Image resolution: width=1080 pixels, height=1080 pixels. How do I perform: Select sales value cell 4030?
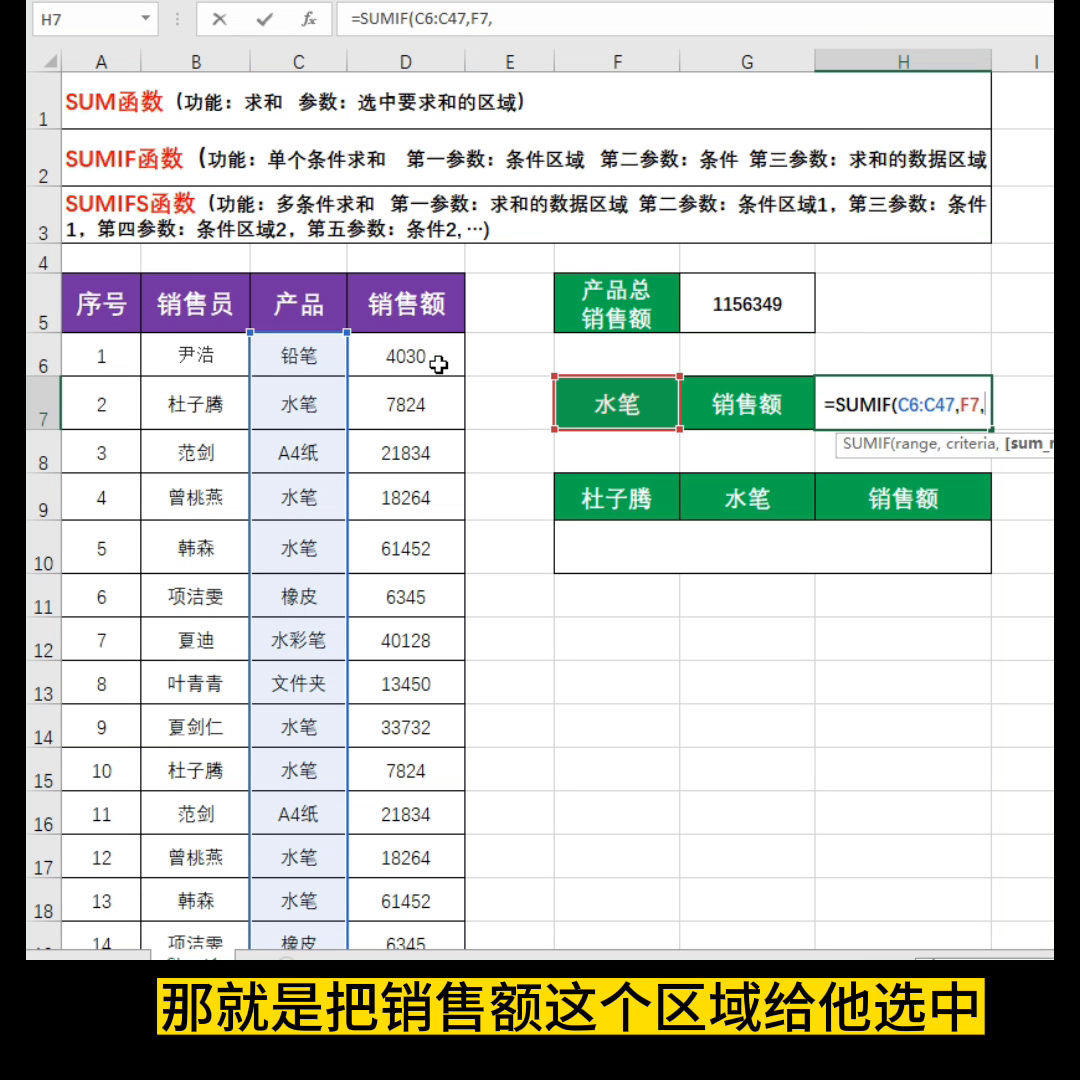point(406,355)
